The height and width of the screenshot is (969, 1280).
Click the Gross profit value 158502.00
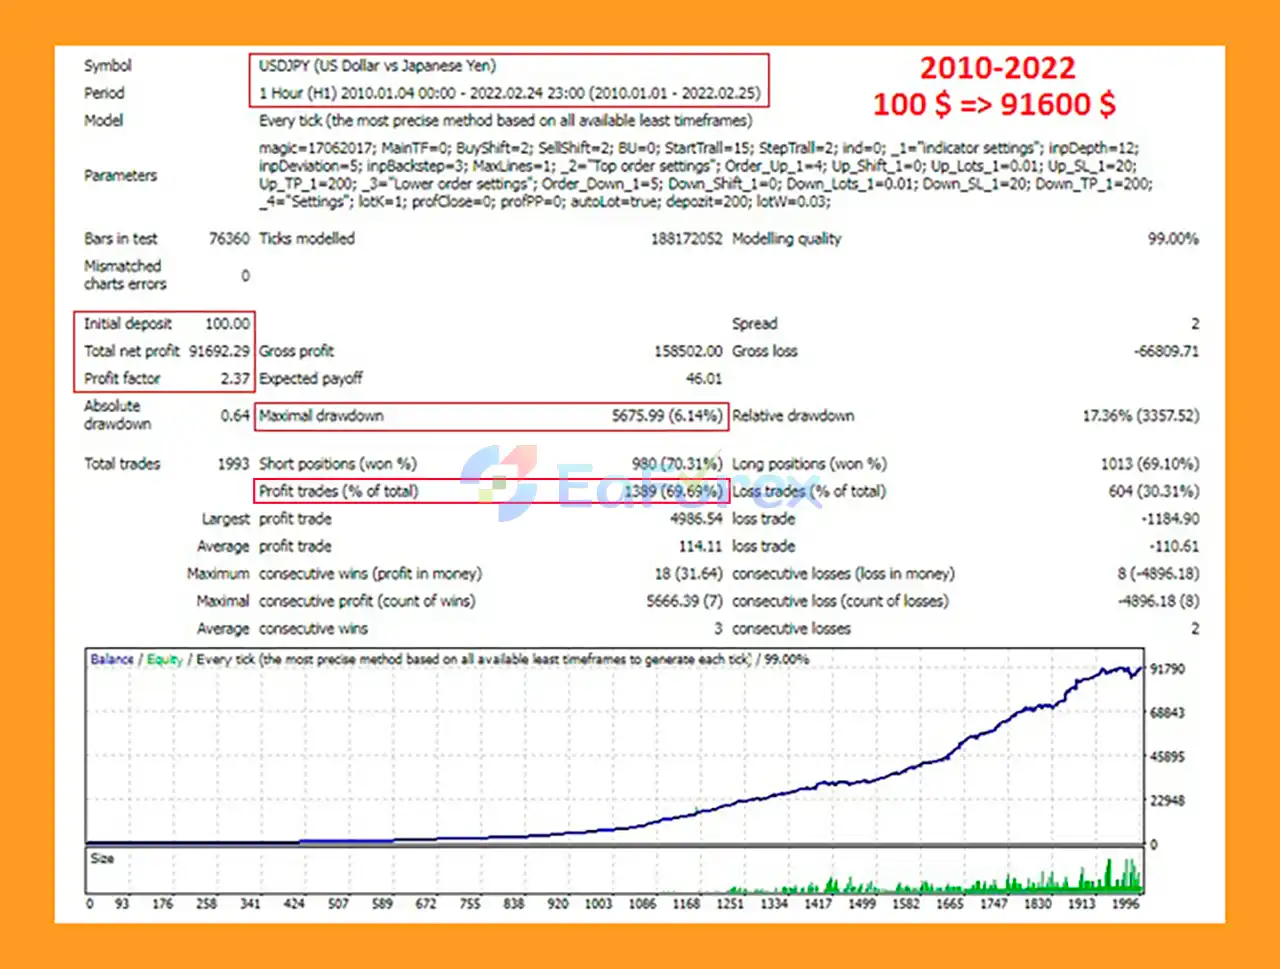686,351
